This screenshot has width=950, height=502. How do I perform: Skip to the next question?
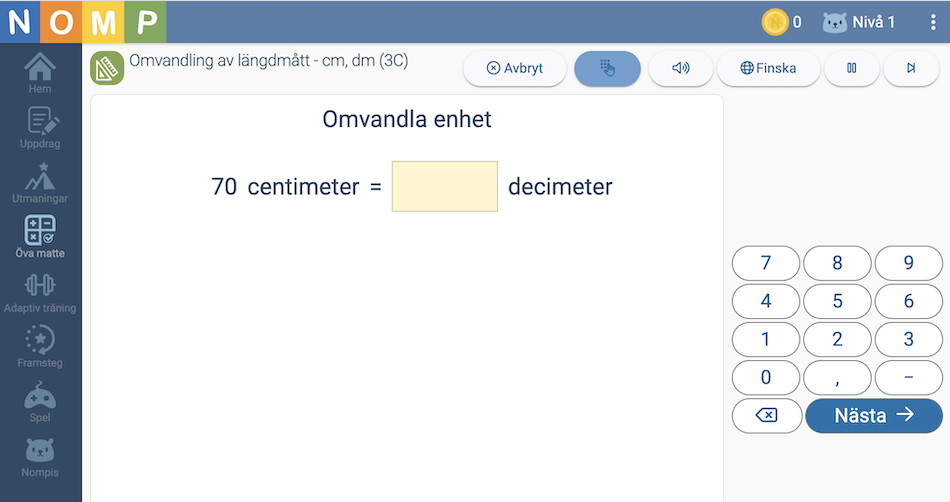[911, 68]
